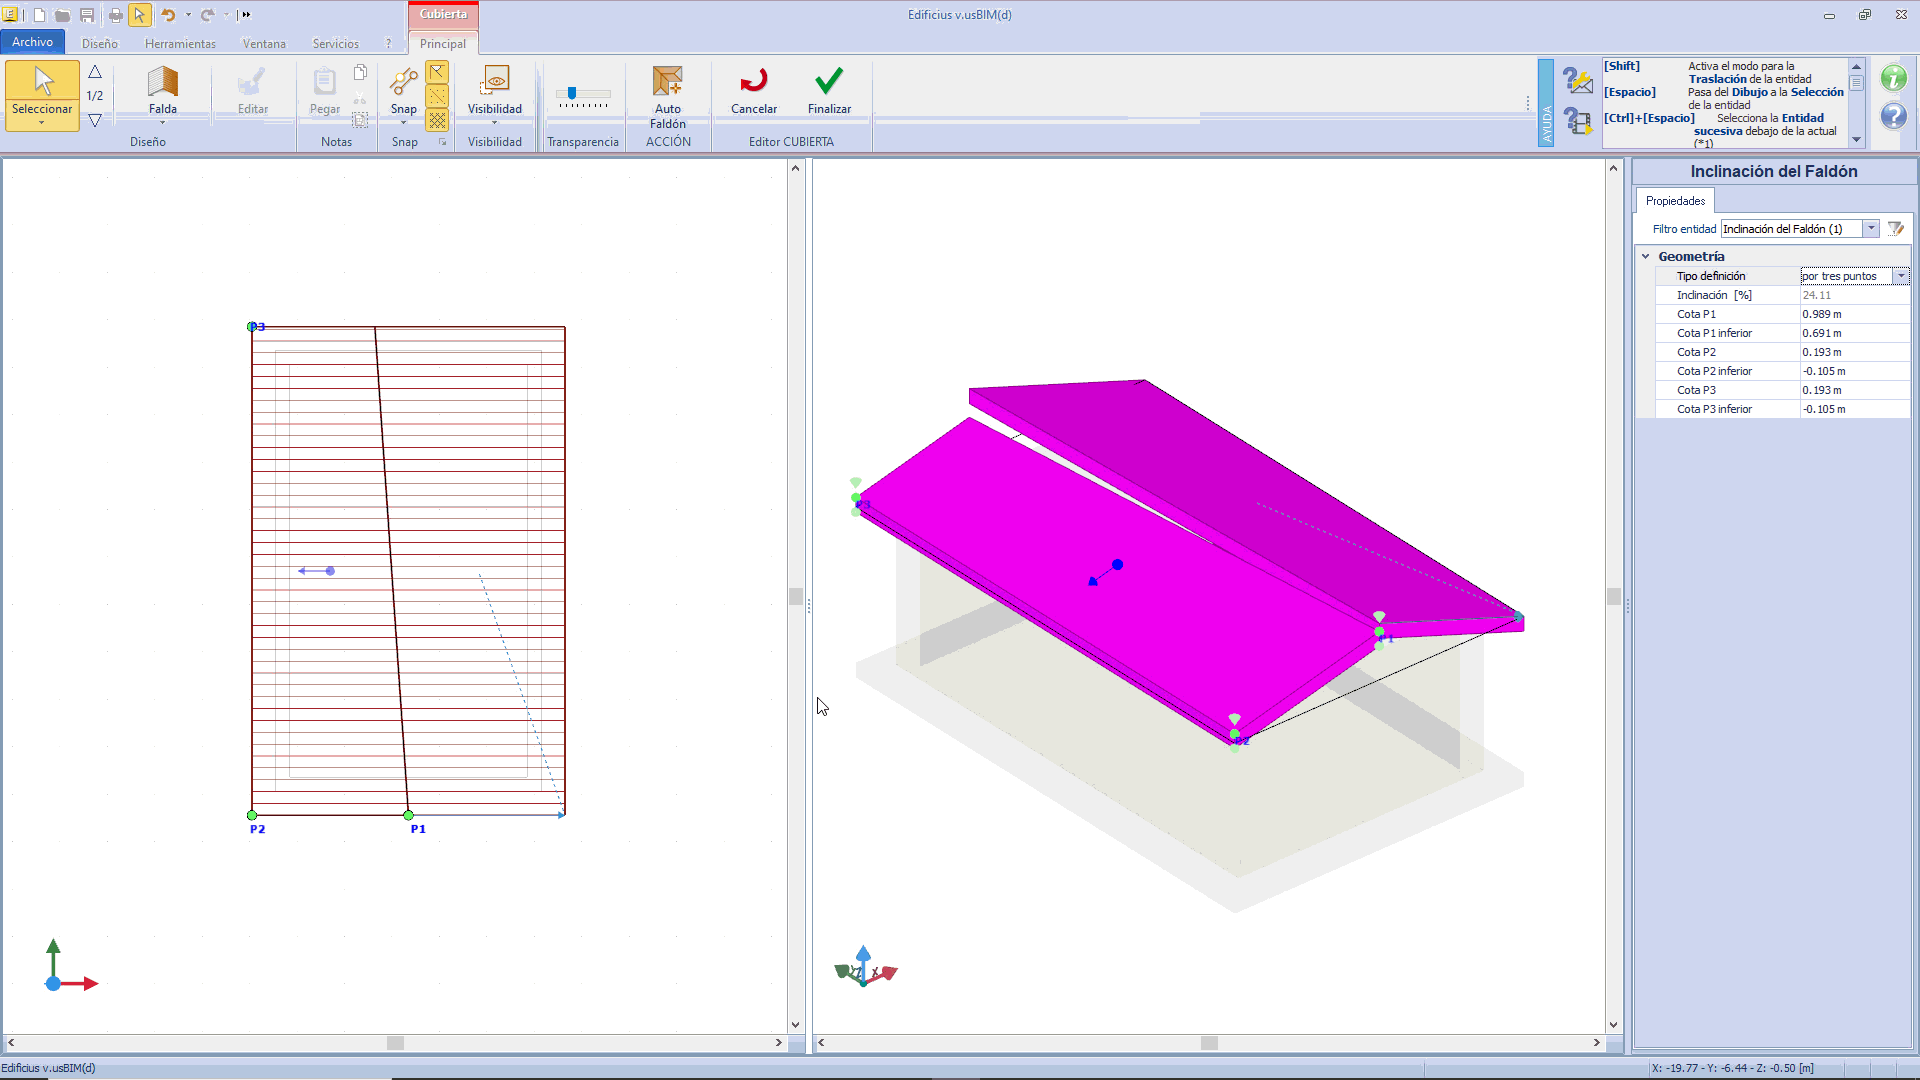Open the Filtro entidad combo box
The height and width of the screenshot is (1080, 1920).
1871,229
